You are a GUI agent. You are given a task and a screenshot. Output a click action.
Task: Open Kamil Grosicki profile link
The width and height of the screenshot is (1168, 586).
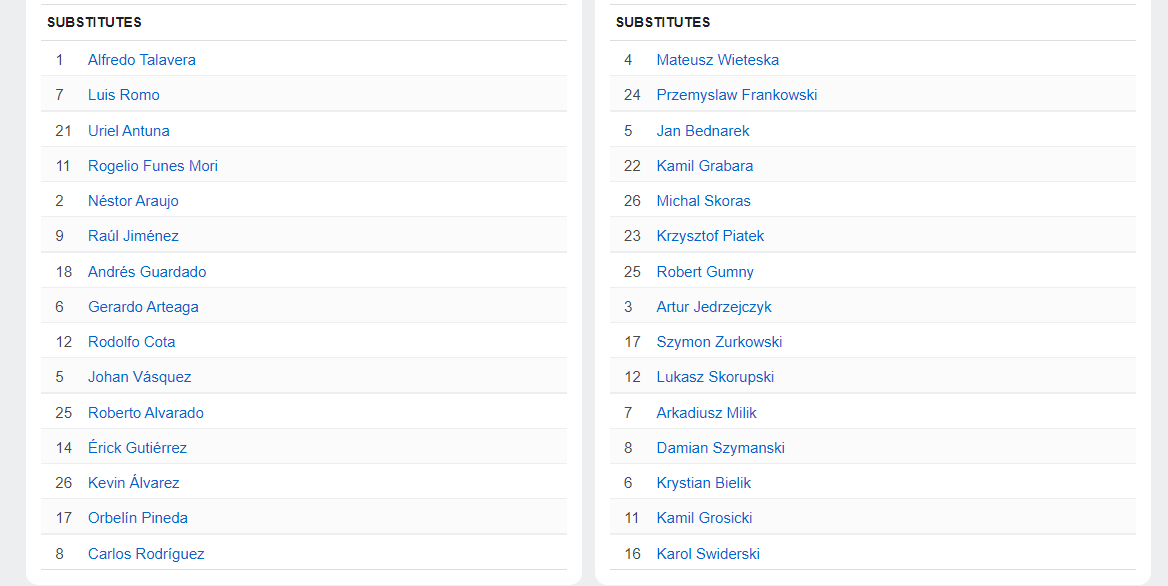pyautogui.click(x=704, y=517)
